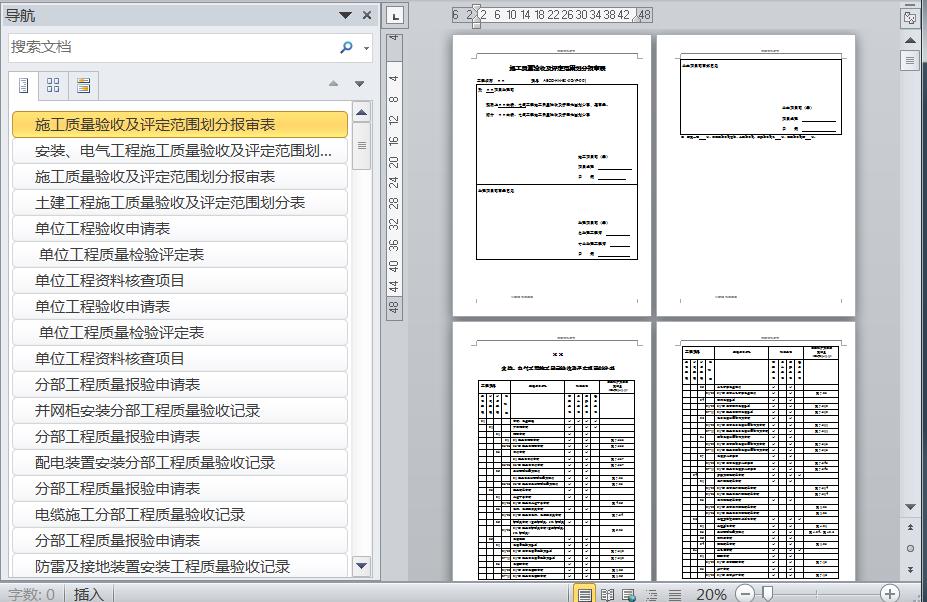This screenshot has height=602, width=927.
Task: Open the 20% zoom level dialog
Action: [x=711, y=594]
